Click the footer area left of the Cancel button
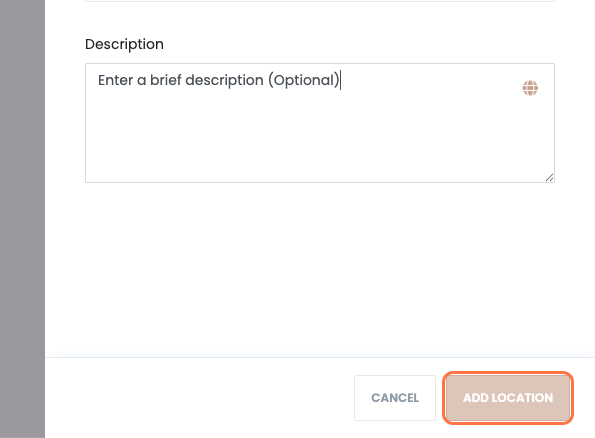 tap(199, 398)
